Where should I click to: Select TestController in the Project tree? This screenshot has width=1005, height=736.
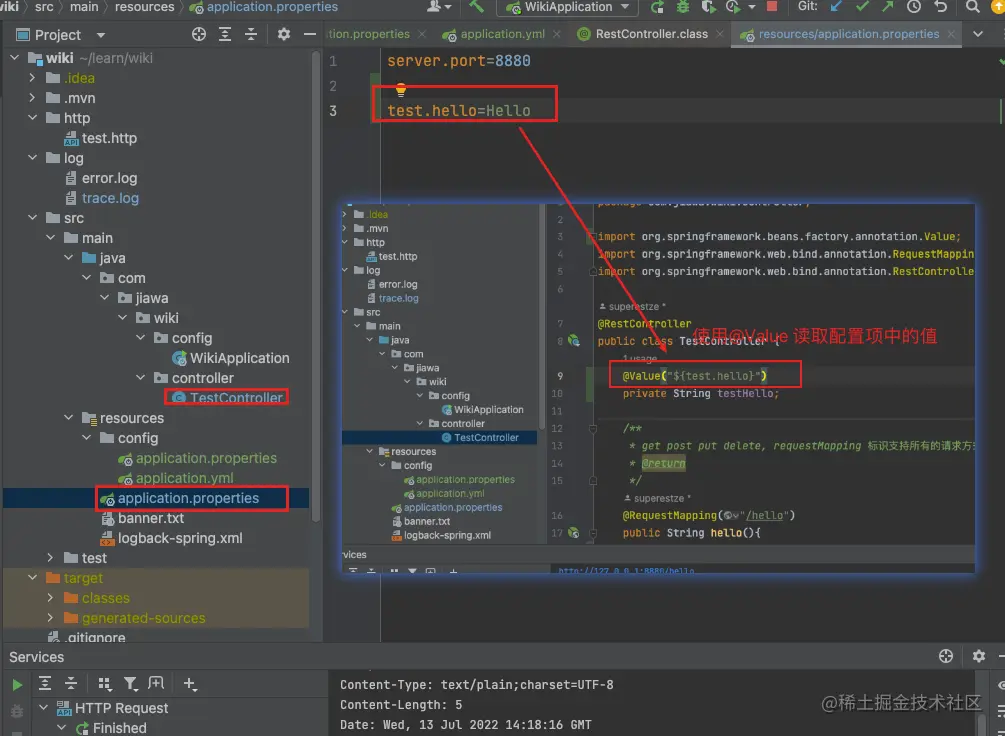(228, 397)
